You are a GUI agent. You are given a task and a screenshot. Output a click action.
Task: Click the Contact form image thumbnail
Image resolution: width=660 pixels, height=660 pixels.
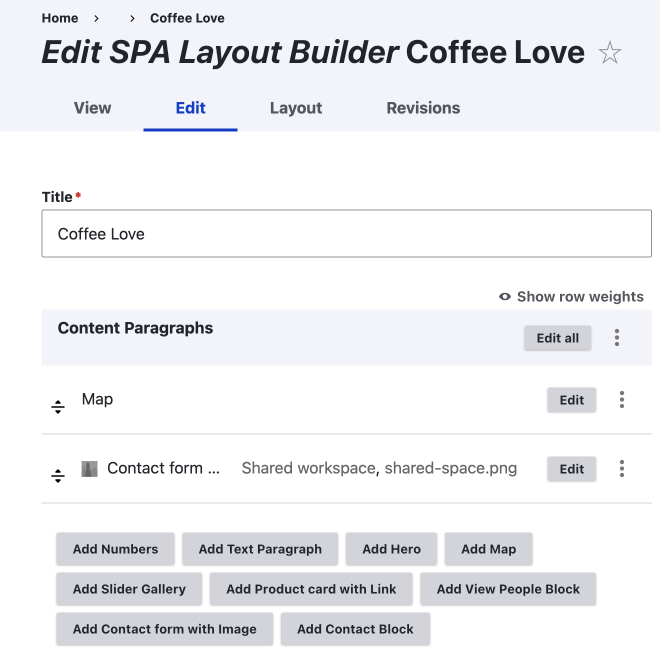[89, 469]
